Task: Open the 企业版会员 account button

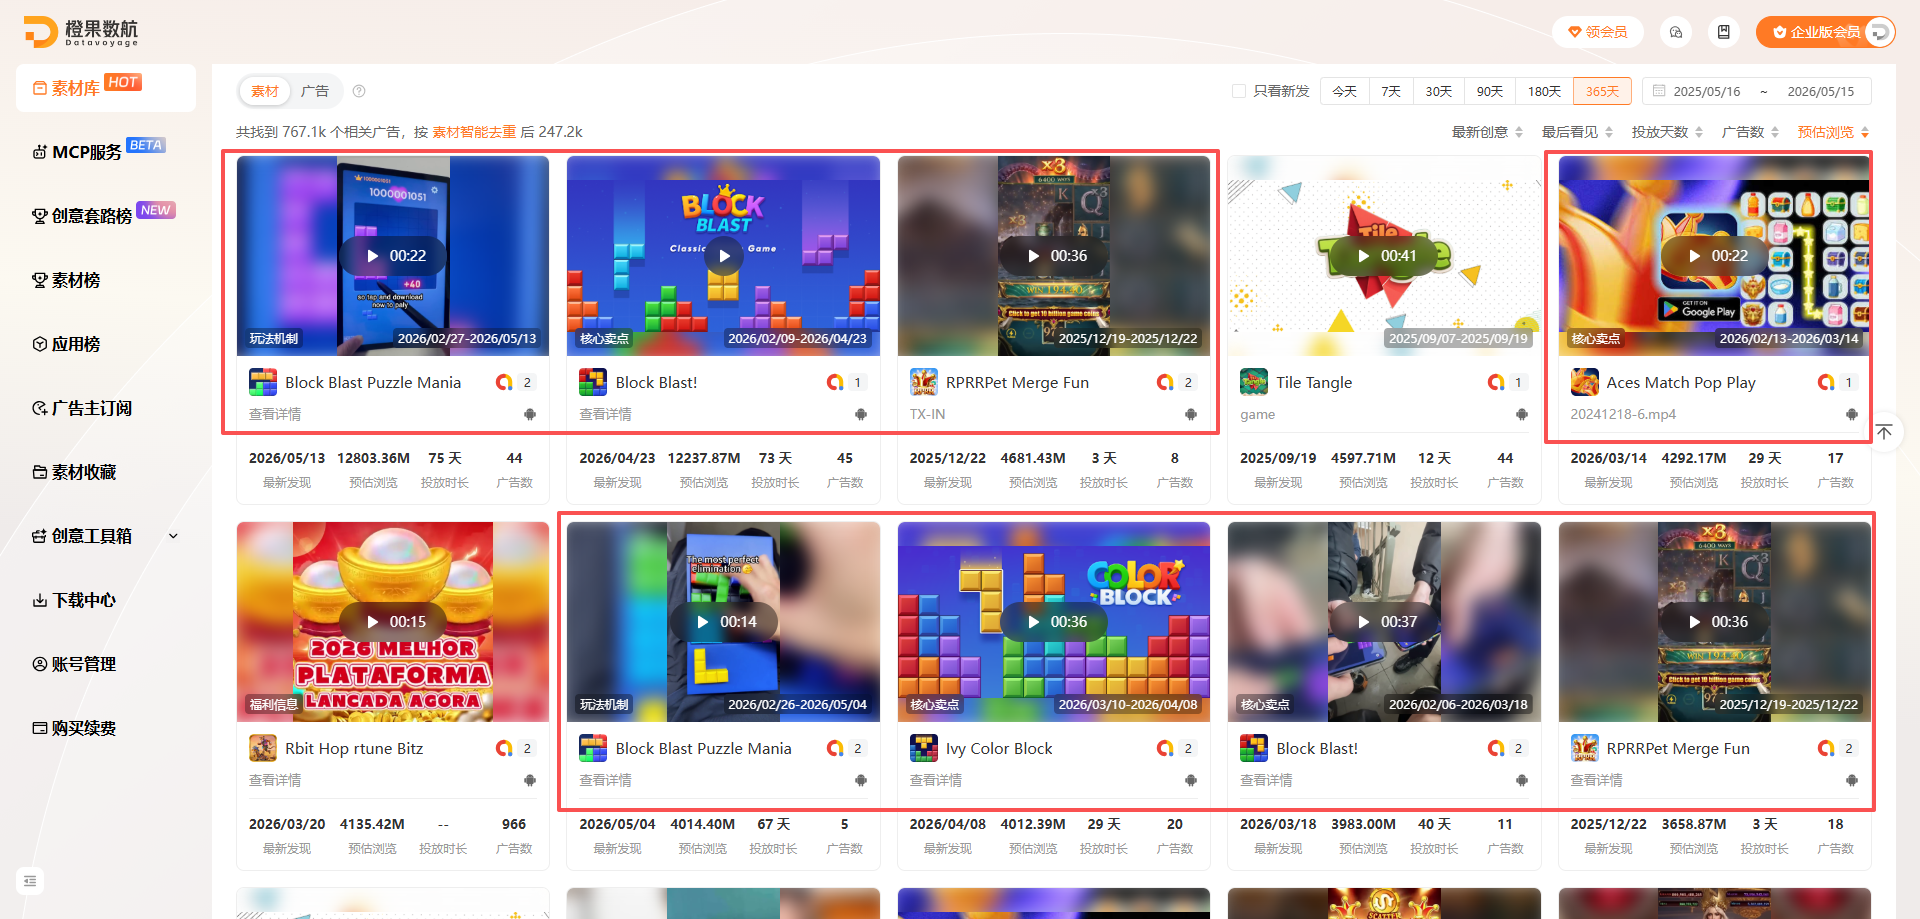Action: tap(1825, 32)
